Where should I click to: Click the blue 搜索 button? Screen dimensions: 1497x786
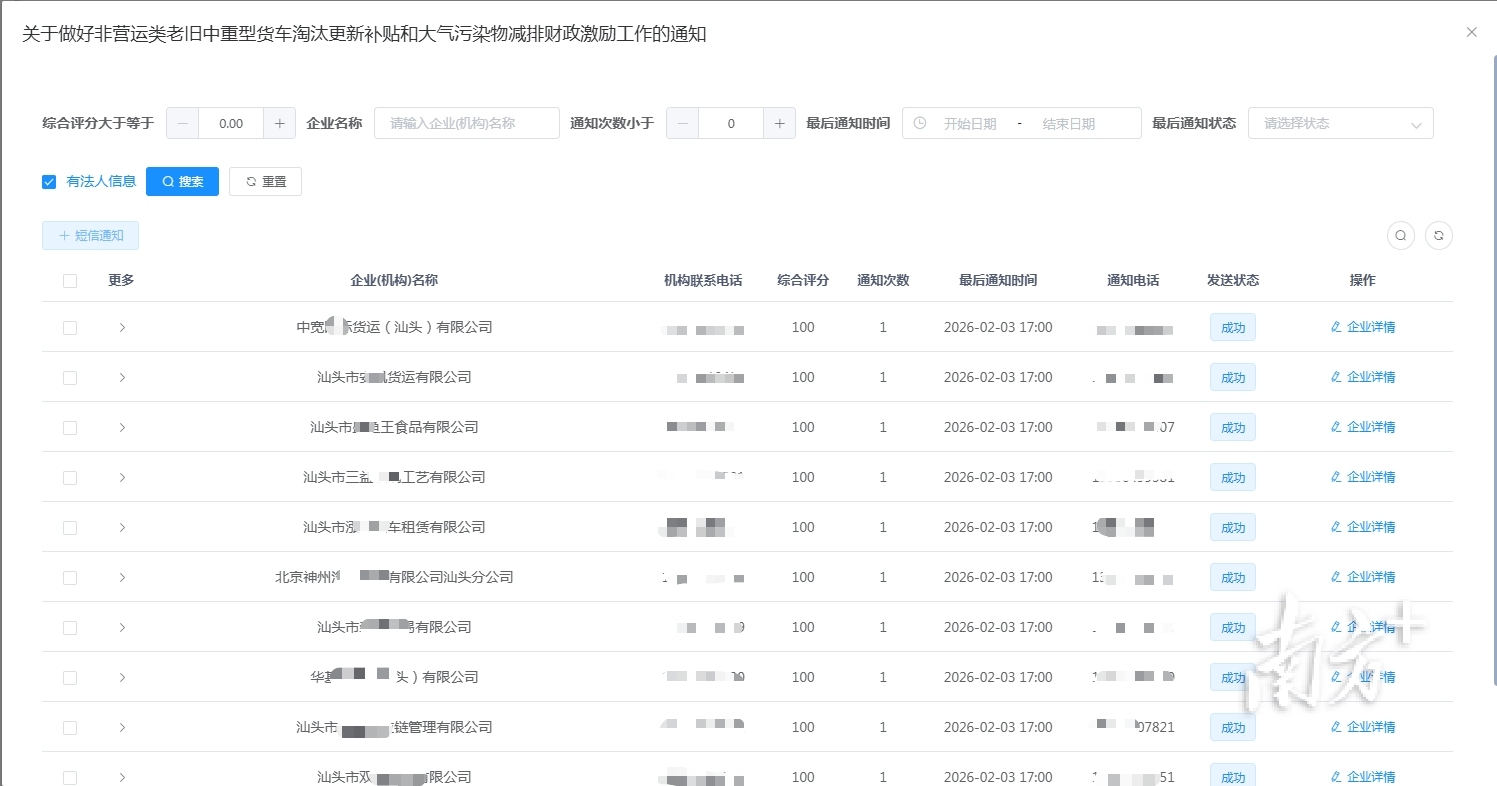tap(182, 181)
